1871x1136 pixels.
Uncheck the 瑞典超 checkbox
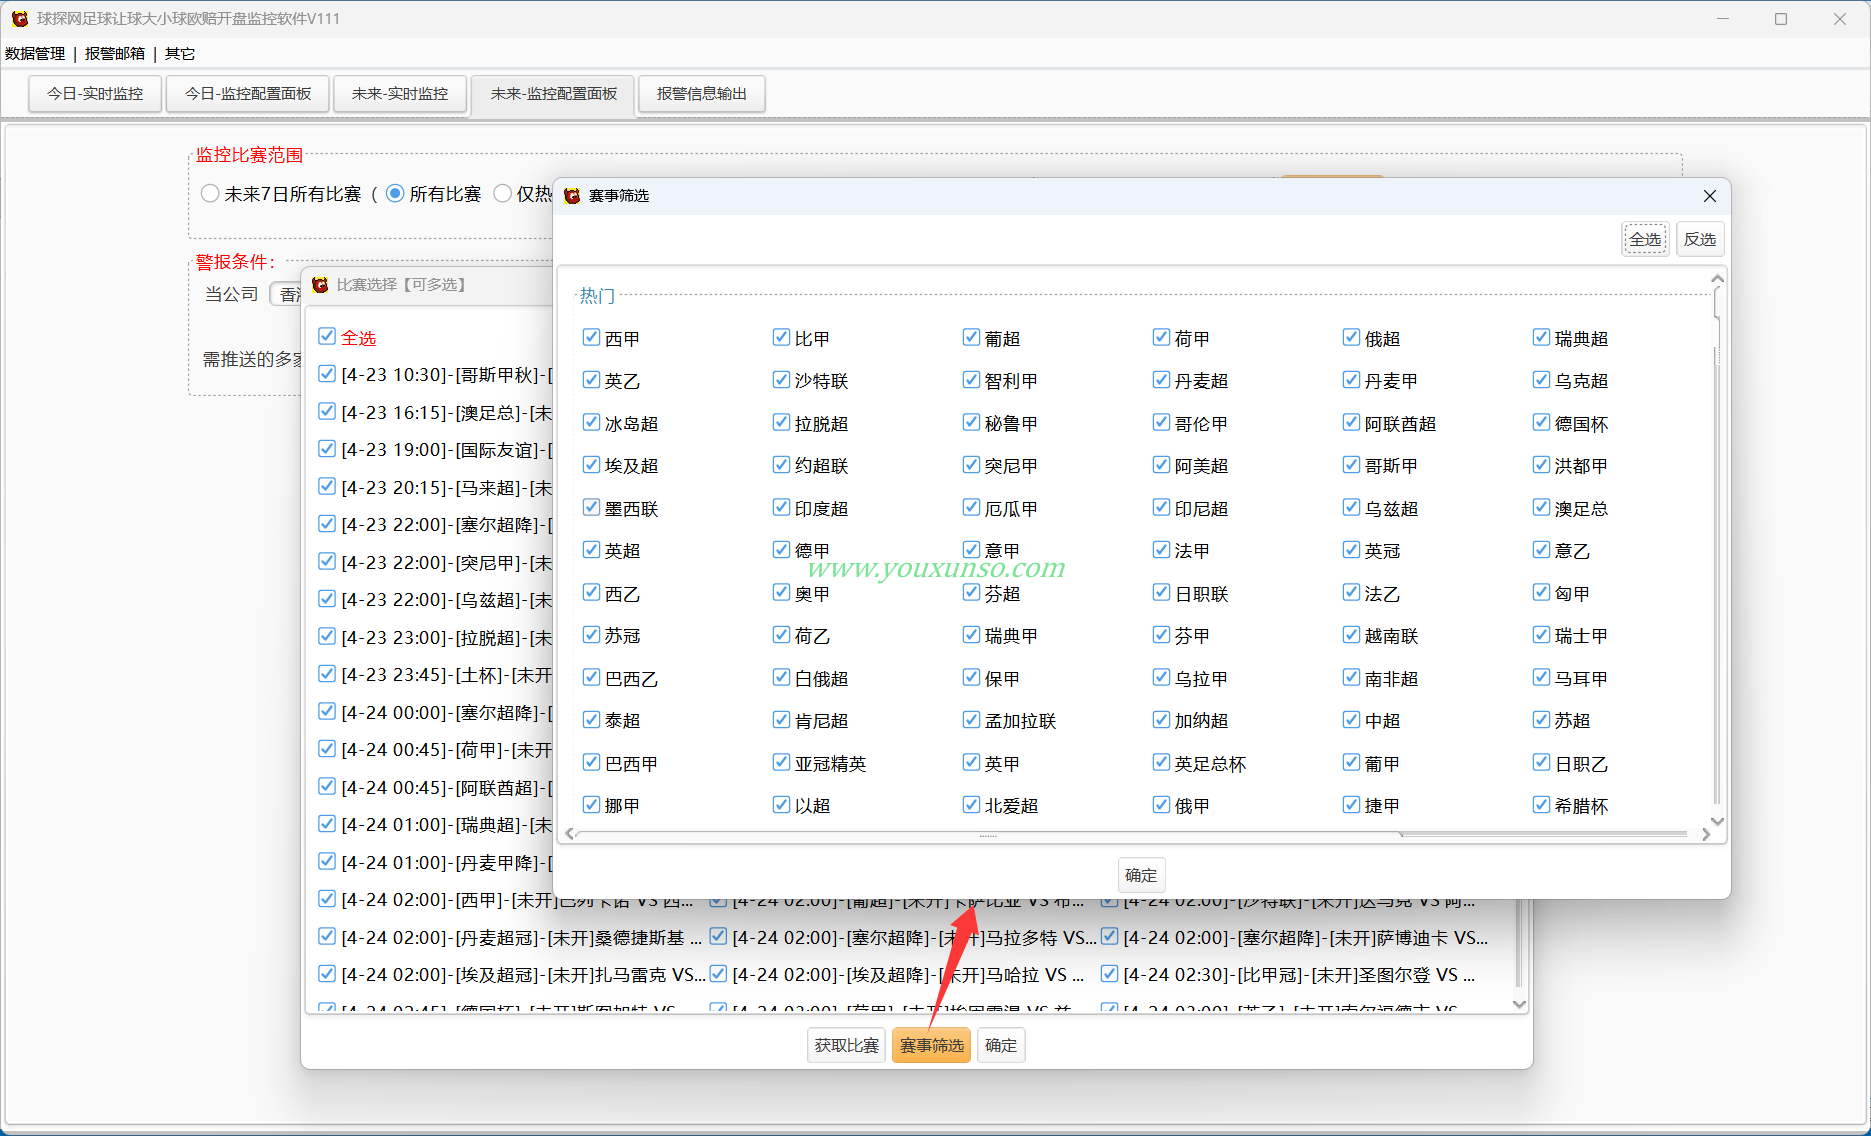1541,338
